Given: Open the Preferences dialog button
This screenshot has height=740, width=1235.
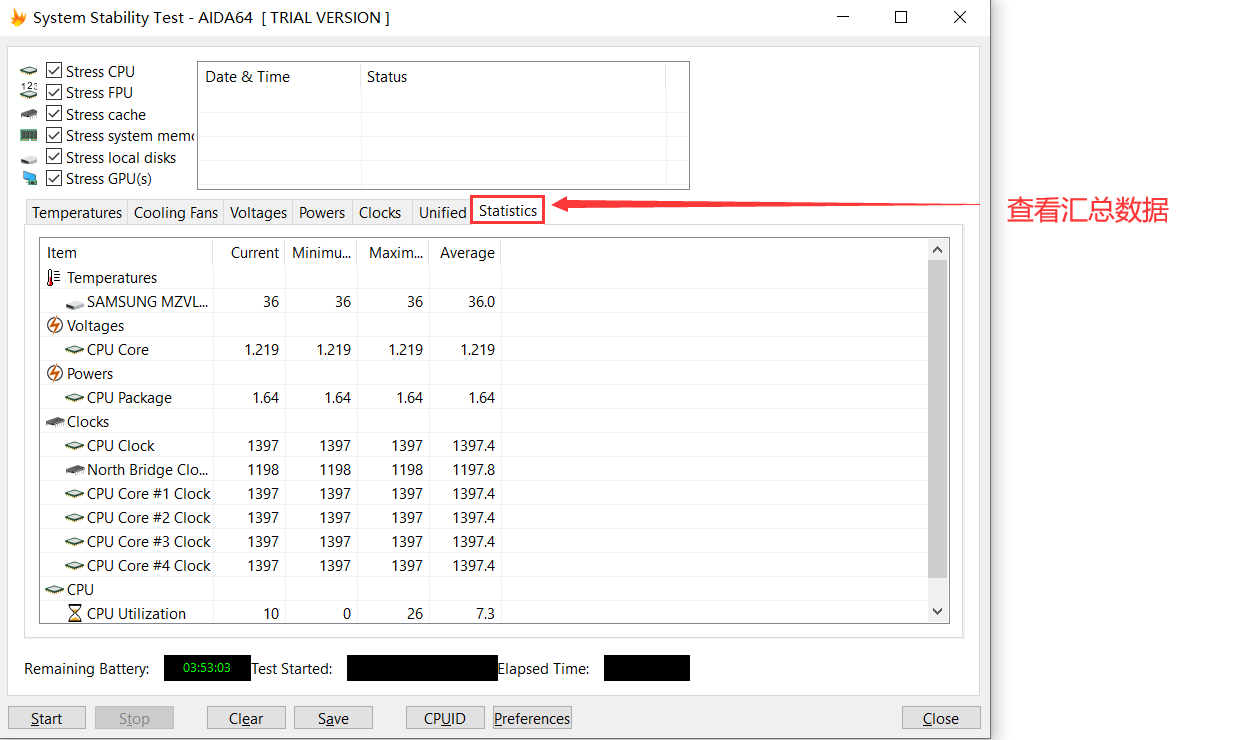Looking at the screenshot, I should (x=532, y=718).
